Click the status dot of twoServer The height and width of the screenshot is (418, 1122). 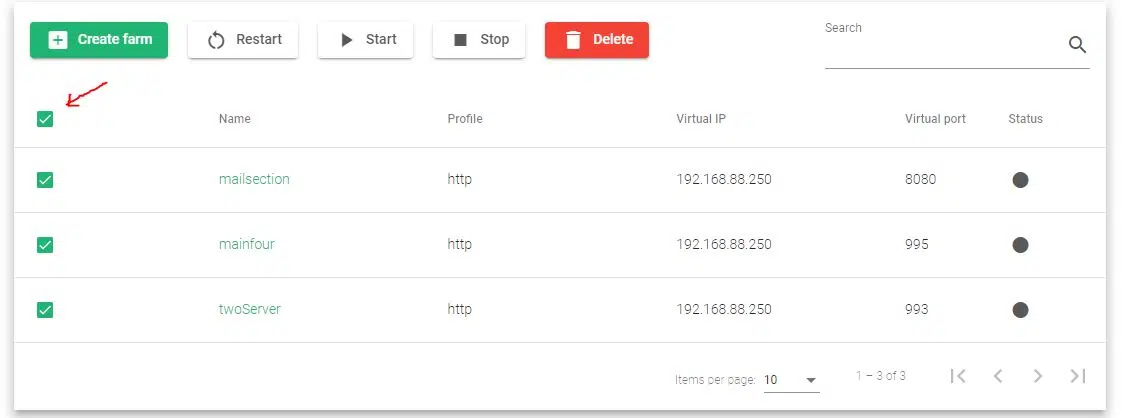[1020, 310]
